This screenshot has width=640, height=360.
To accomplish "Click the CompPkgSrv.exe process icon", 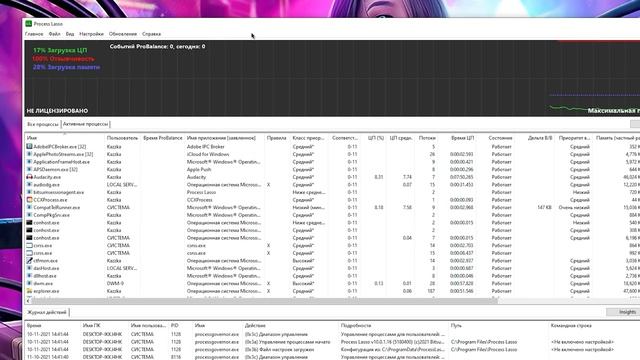I will point(29,215).
